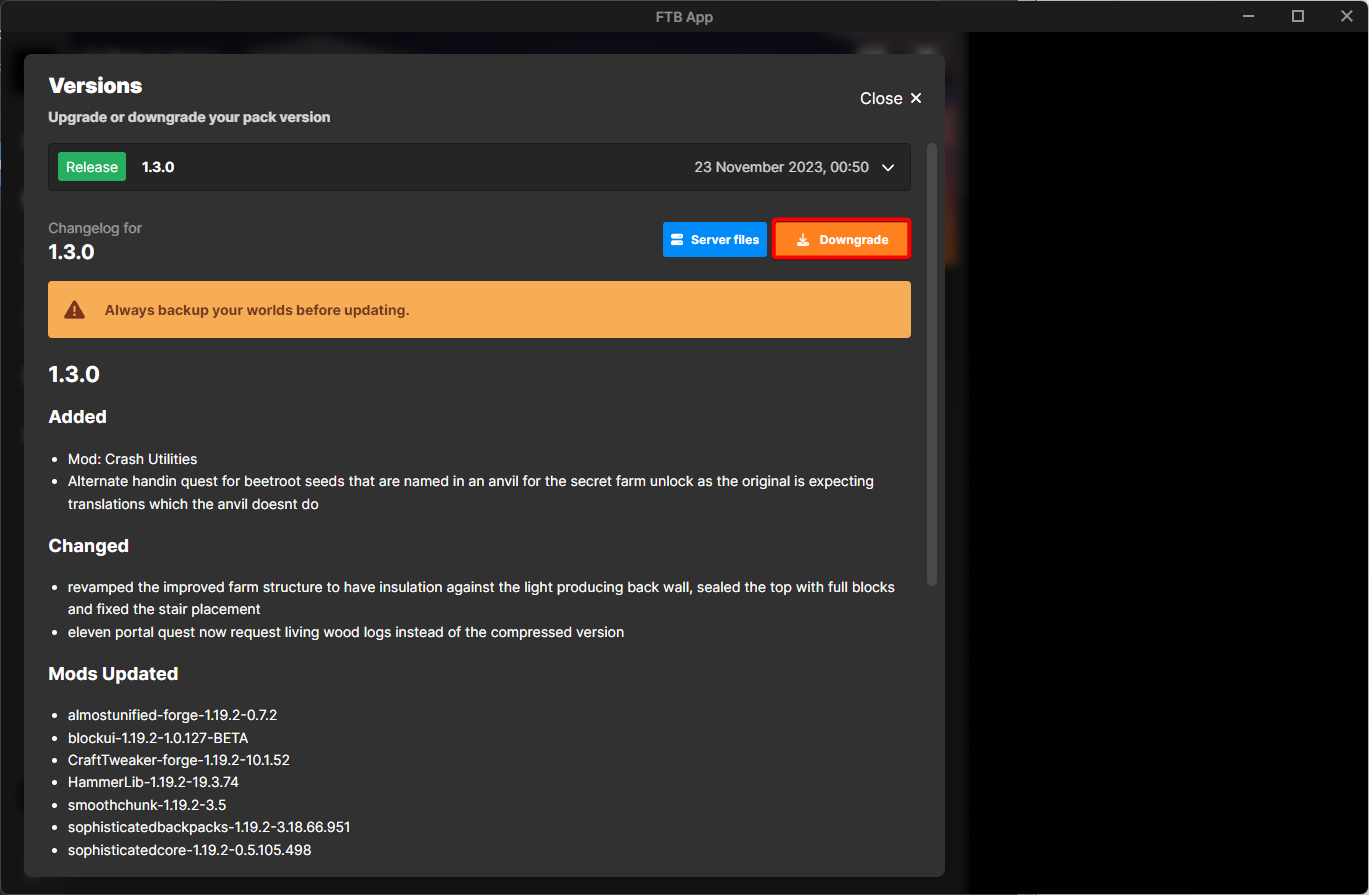
Task: Click 'blockui-1.19.2-1.0.127-BETA' entry
Action: [x=158, y=738]
